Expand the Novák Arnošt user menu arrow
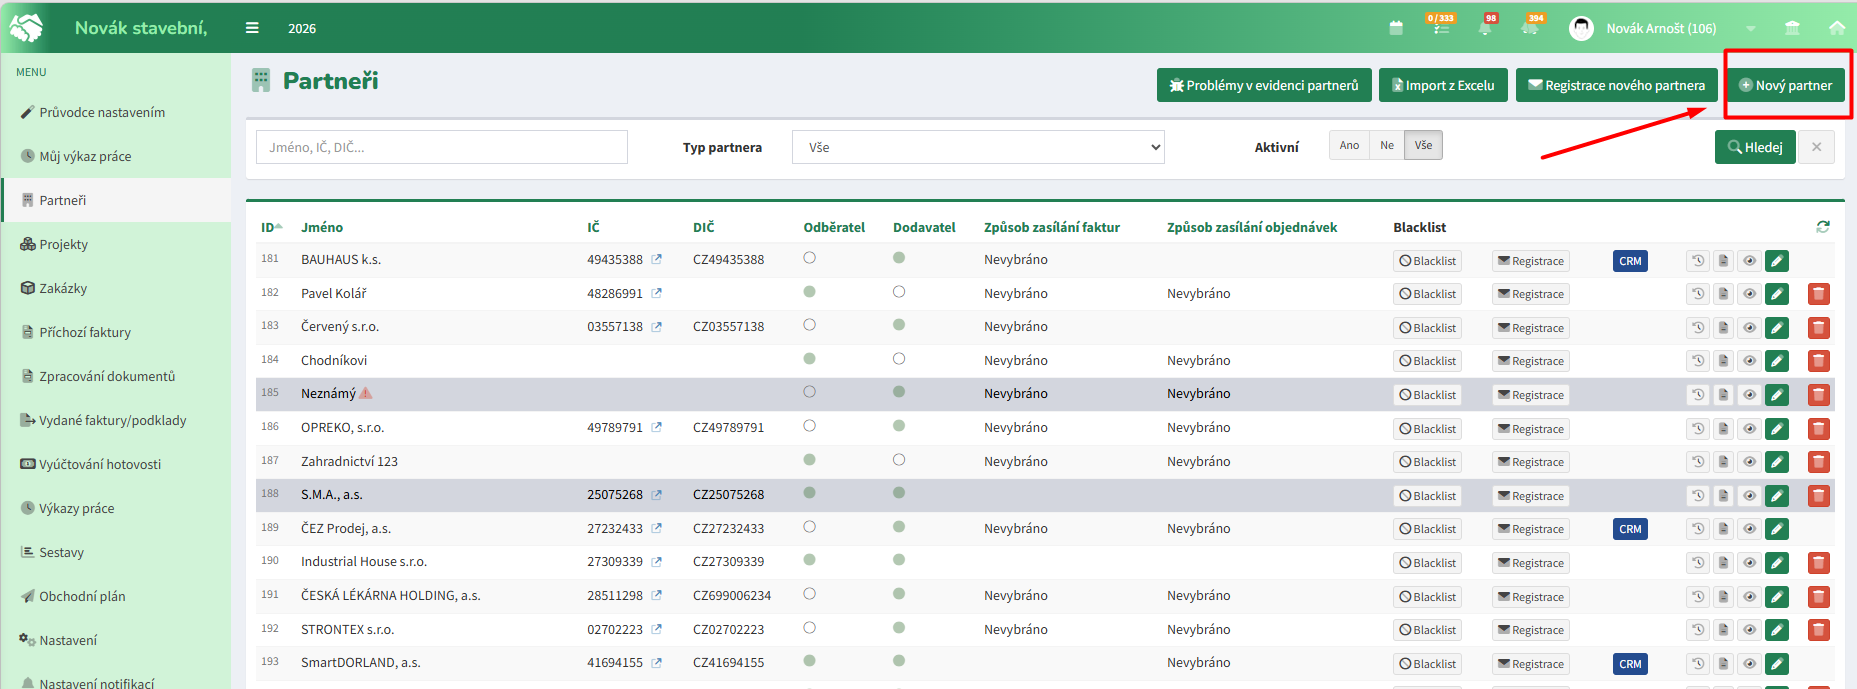Image resolution: width=1857 pixels, height=689 pixels. coord(1751,29)
